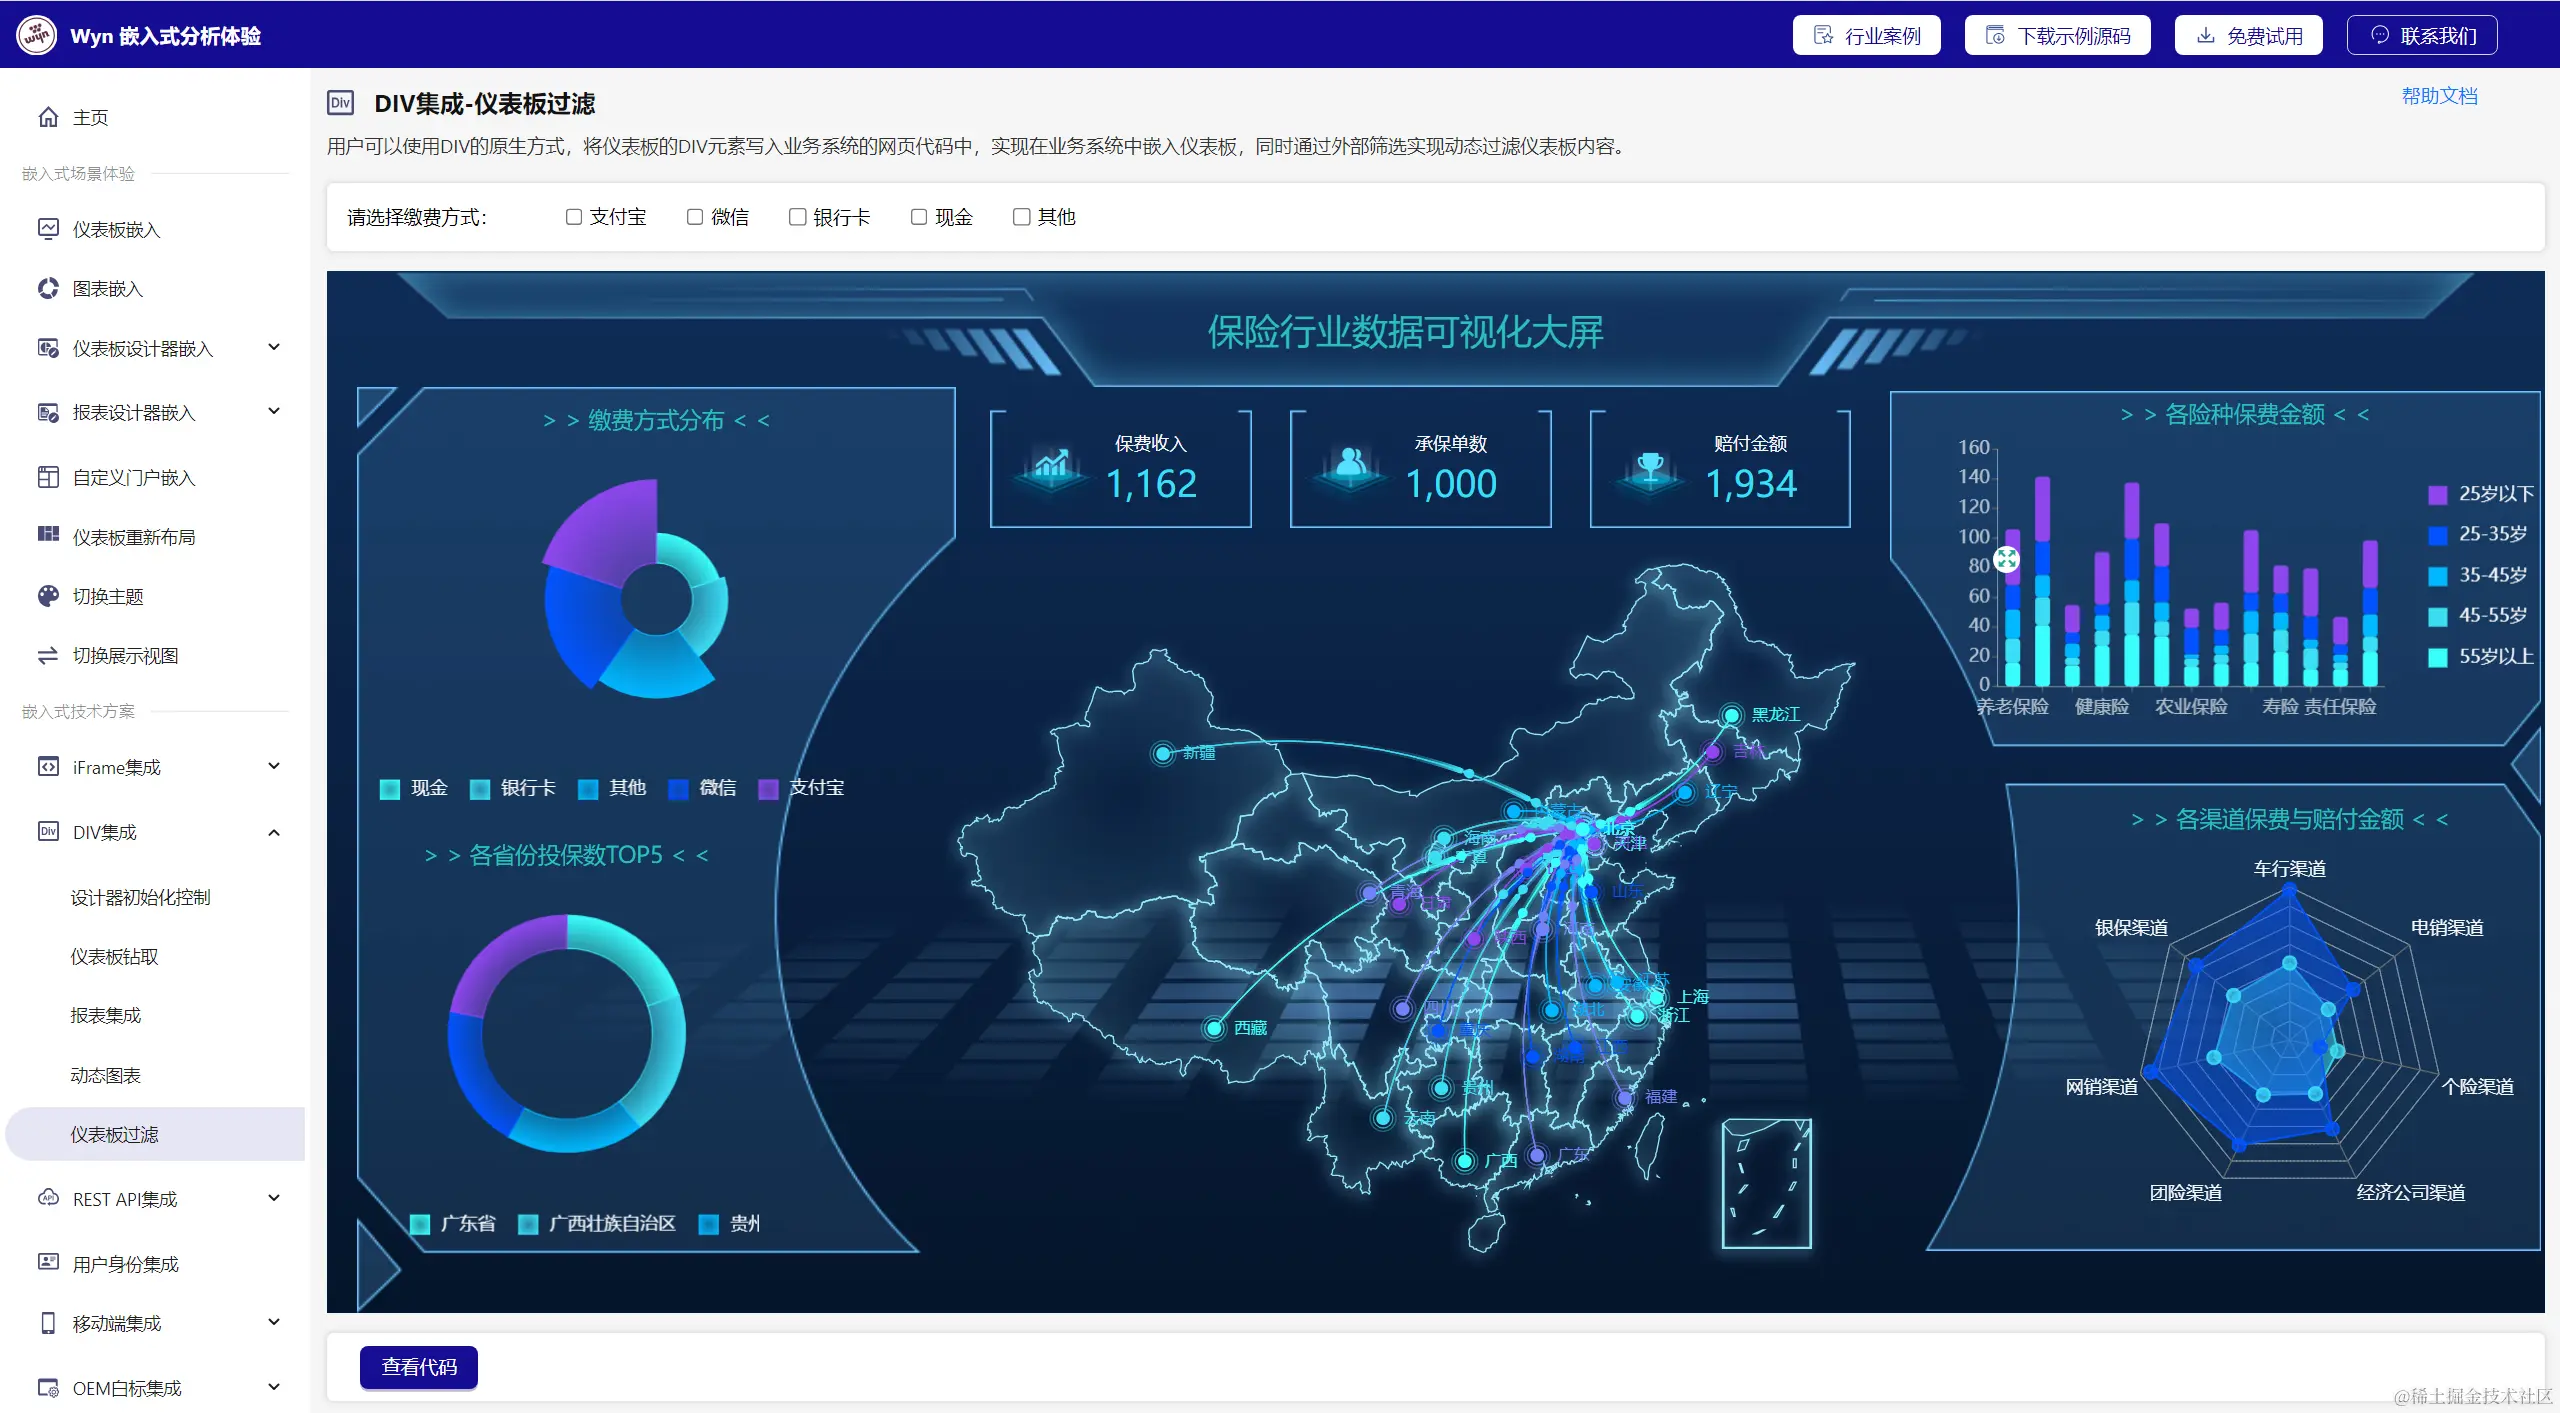Expand the iFrame集成 chevron

pos(274,767)
